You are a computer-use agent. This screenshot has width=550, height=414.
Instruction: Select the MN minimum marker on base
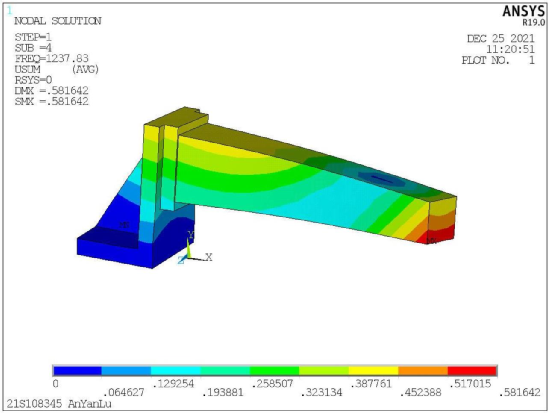coord(125,225)
